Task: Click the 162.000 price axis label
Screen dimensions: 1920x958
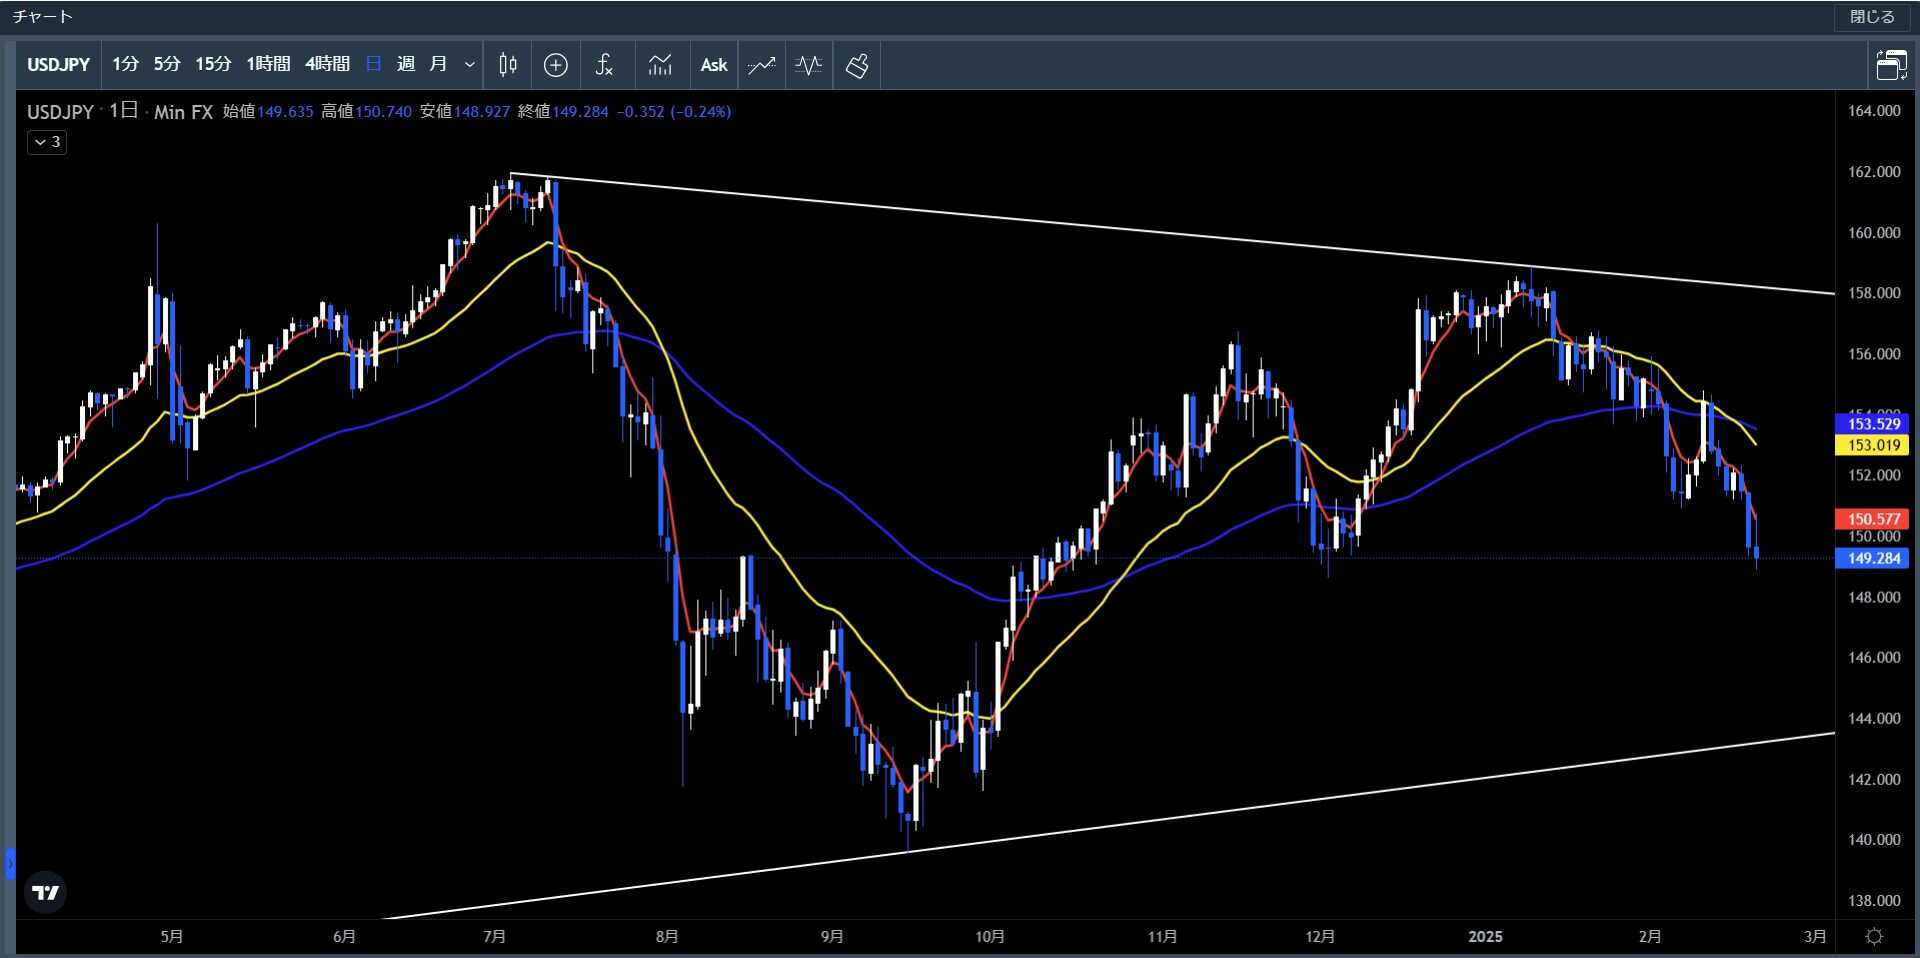Action: click(x=1873, y=172)
